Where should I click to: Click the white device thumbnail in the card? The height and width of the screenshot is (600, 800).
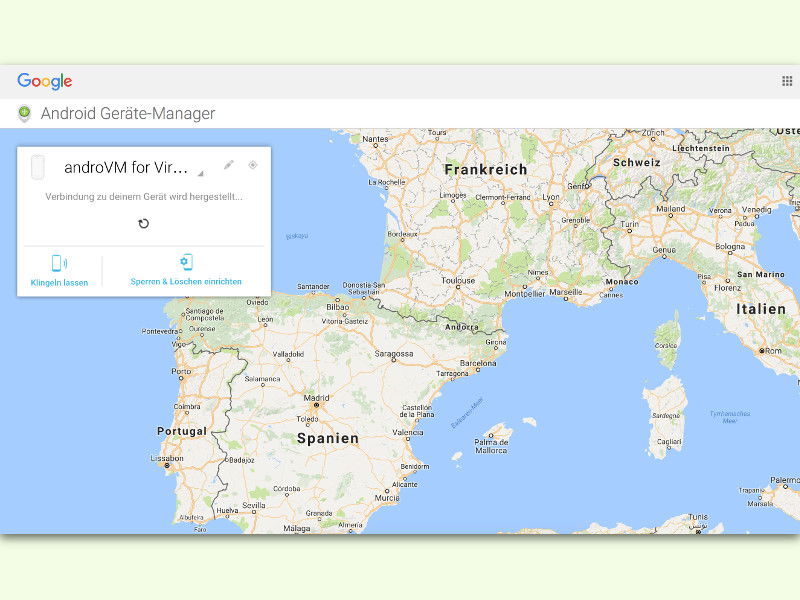(38, 167)
